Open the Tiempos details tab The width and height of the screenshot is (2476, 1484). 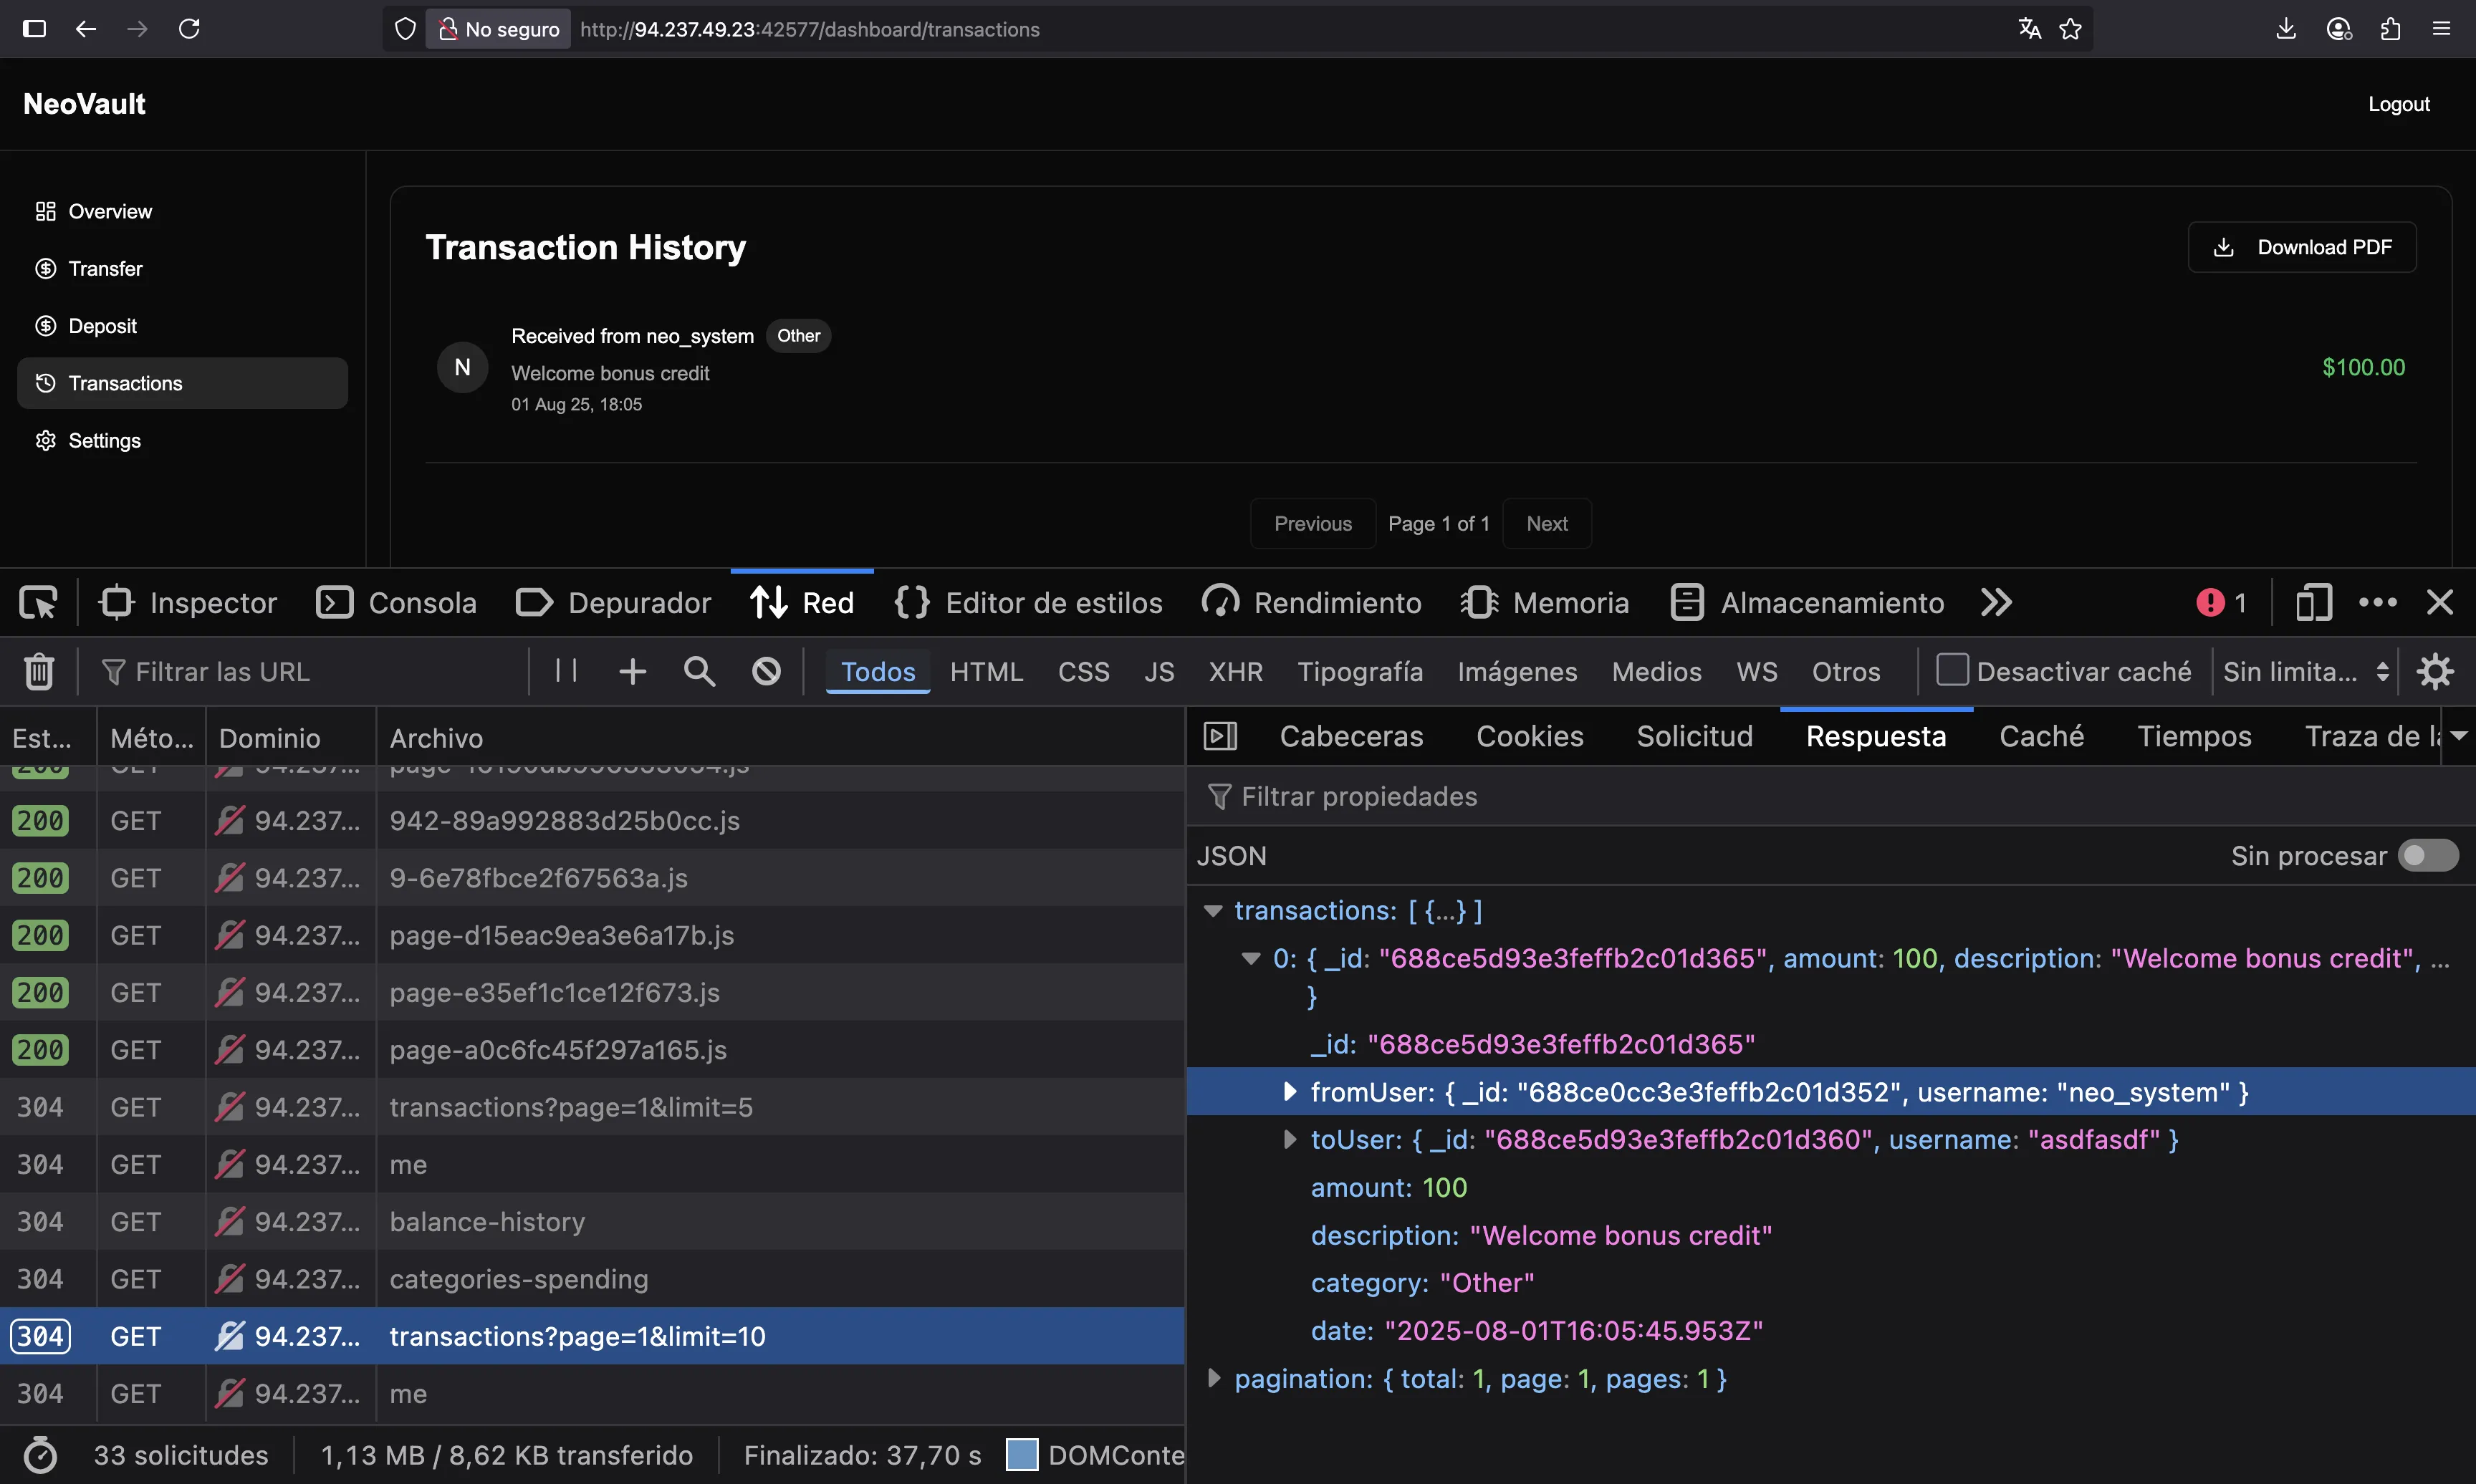pyautogui.click(x=2194, y=736)
